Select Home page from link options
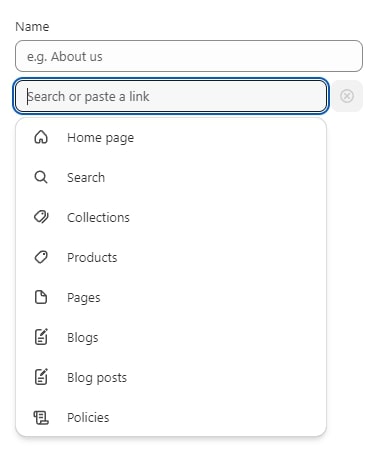This screenshot has width=376, height=464. 171,137
